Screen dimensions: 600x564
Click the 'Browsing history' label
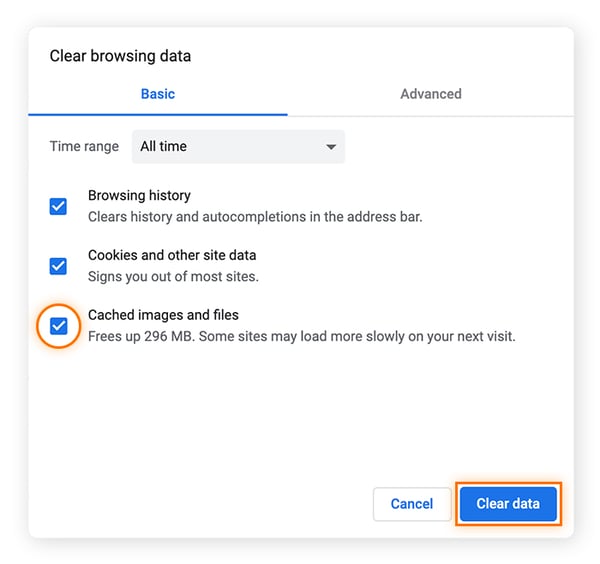pyautogui.click(x=139, y=196)
